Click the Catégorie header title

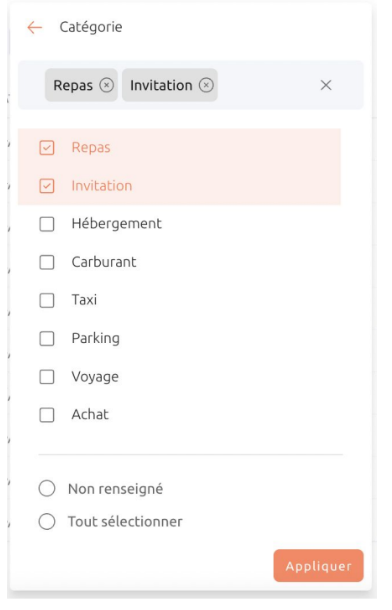click(x=91, y=27)
